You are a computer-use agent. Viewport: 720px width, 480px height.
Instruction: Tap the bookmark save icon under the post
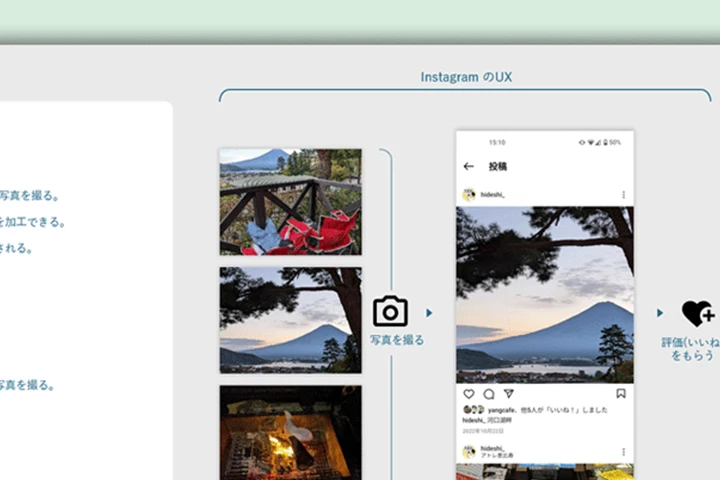621,394
